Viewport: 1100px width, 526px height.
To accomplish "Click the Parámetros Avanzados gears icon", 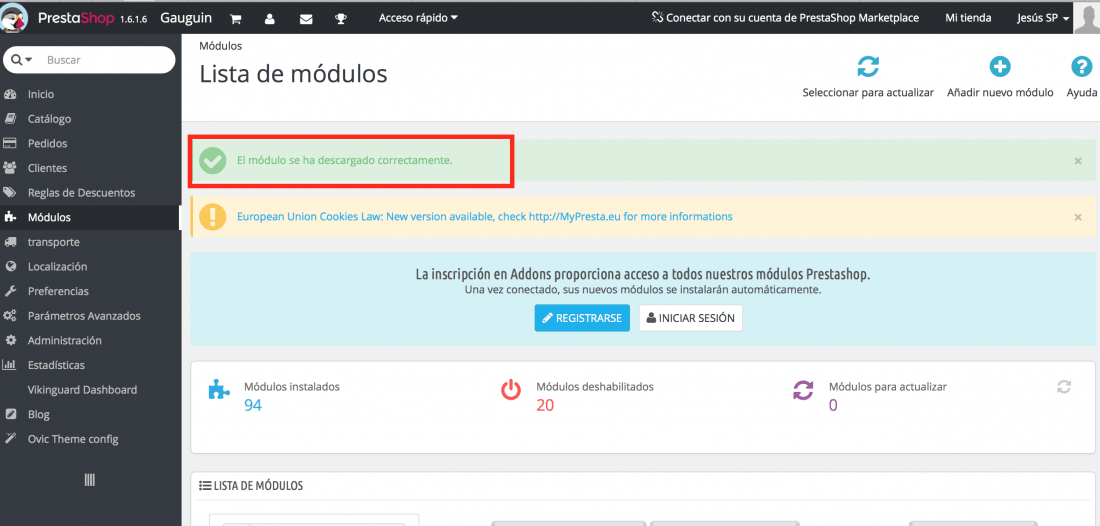I will click(x=10, y=316).
